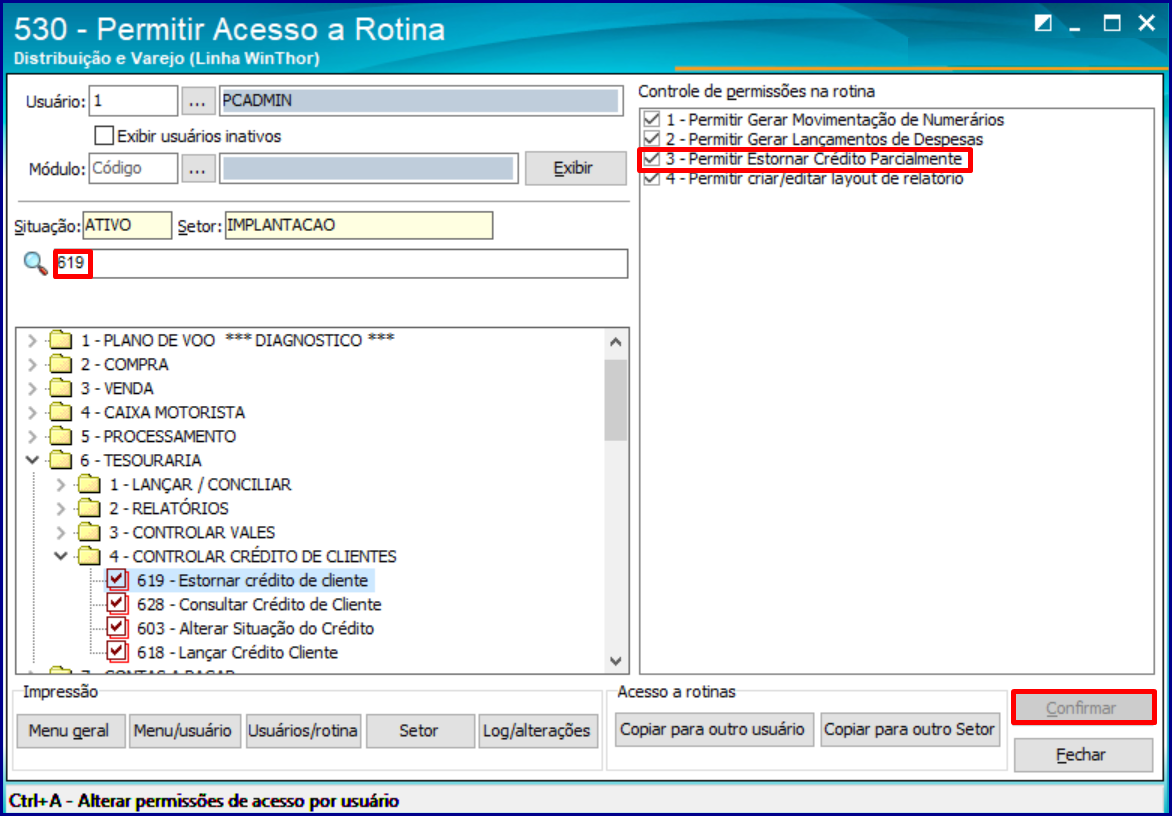Select the 2 - COMPRA tree label
The image size is (1172, 816).
(125, 365)
